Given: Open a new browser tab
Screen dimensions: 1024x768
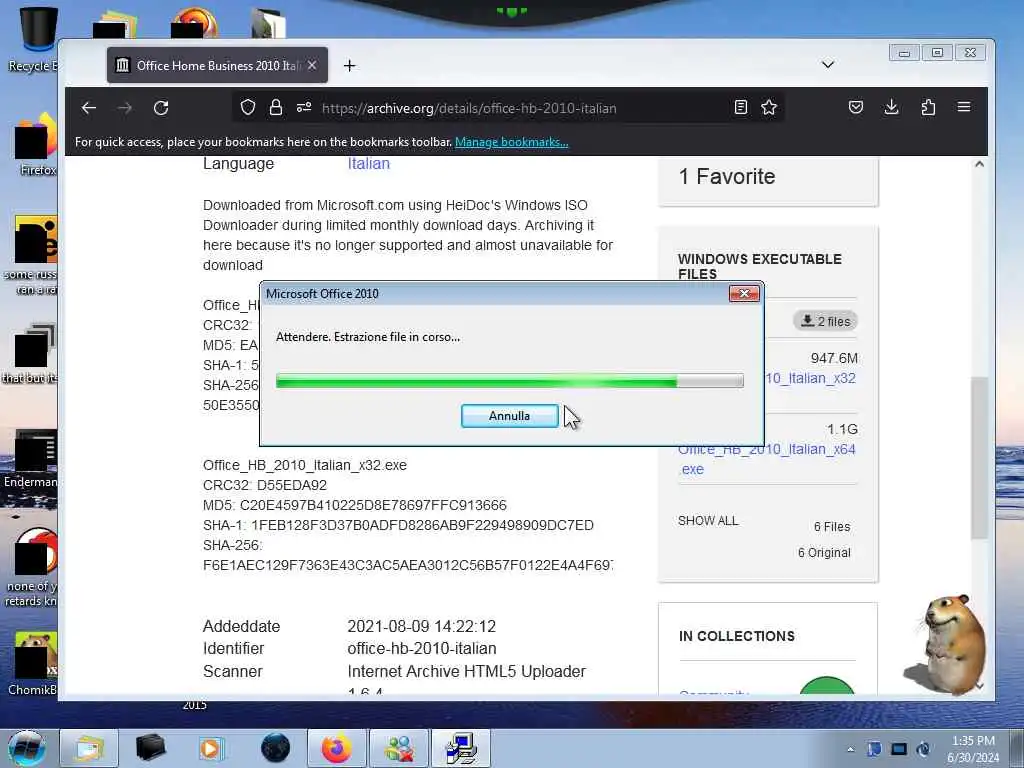Looking at the screenshot, I should pos(349,65).
